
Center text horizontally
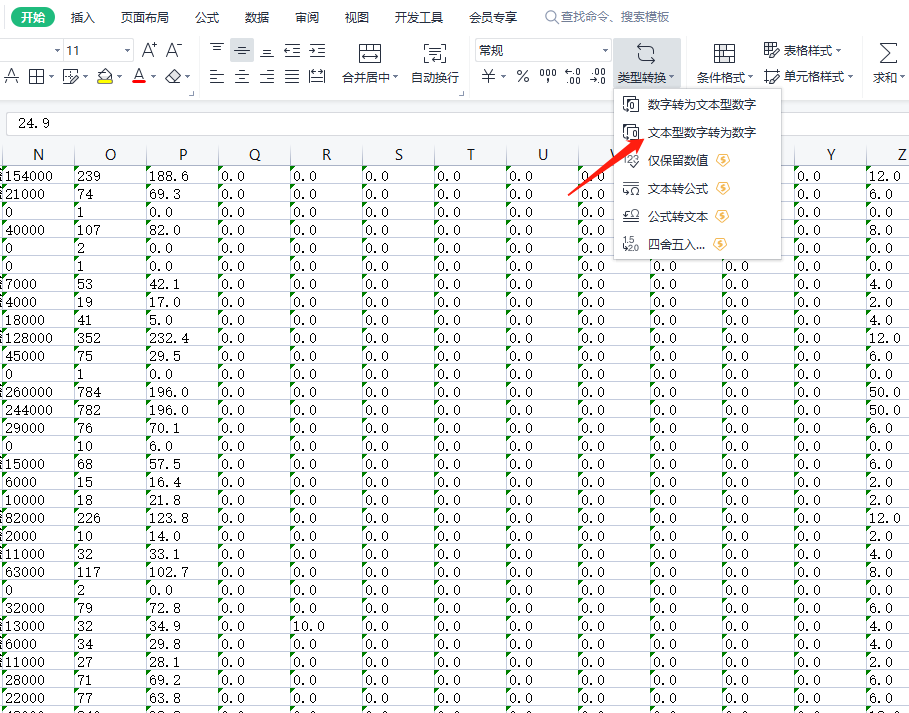[242, 76]
